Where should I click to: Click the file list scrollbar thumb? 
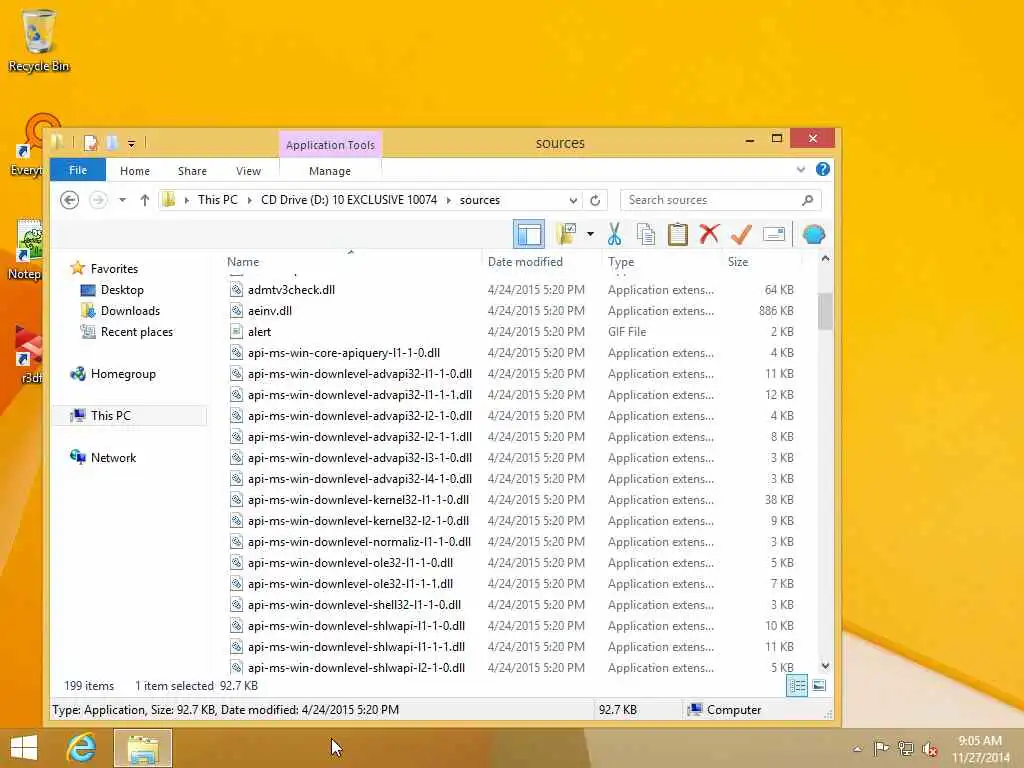(x=825, y=311)
